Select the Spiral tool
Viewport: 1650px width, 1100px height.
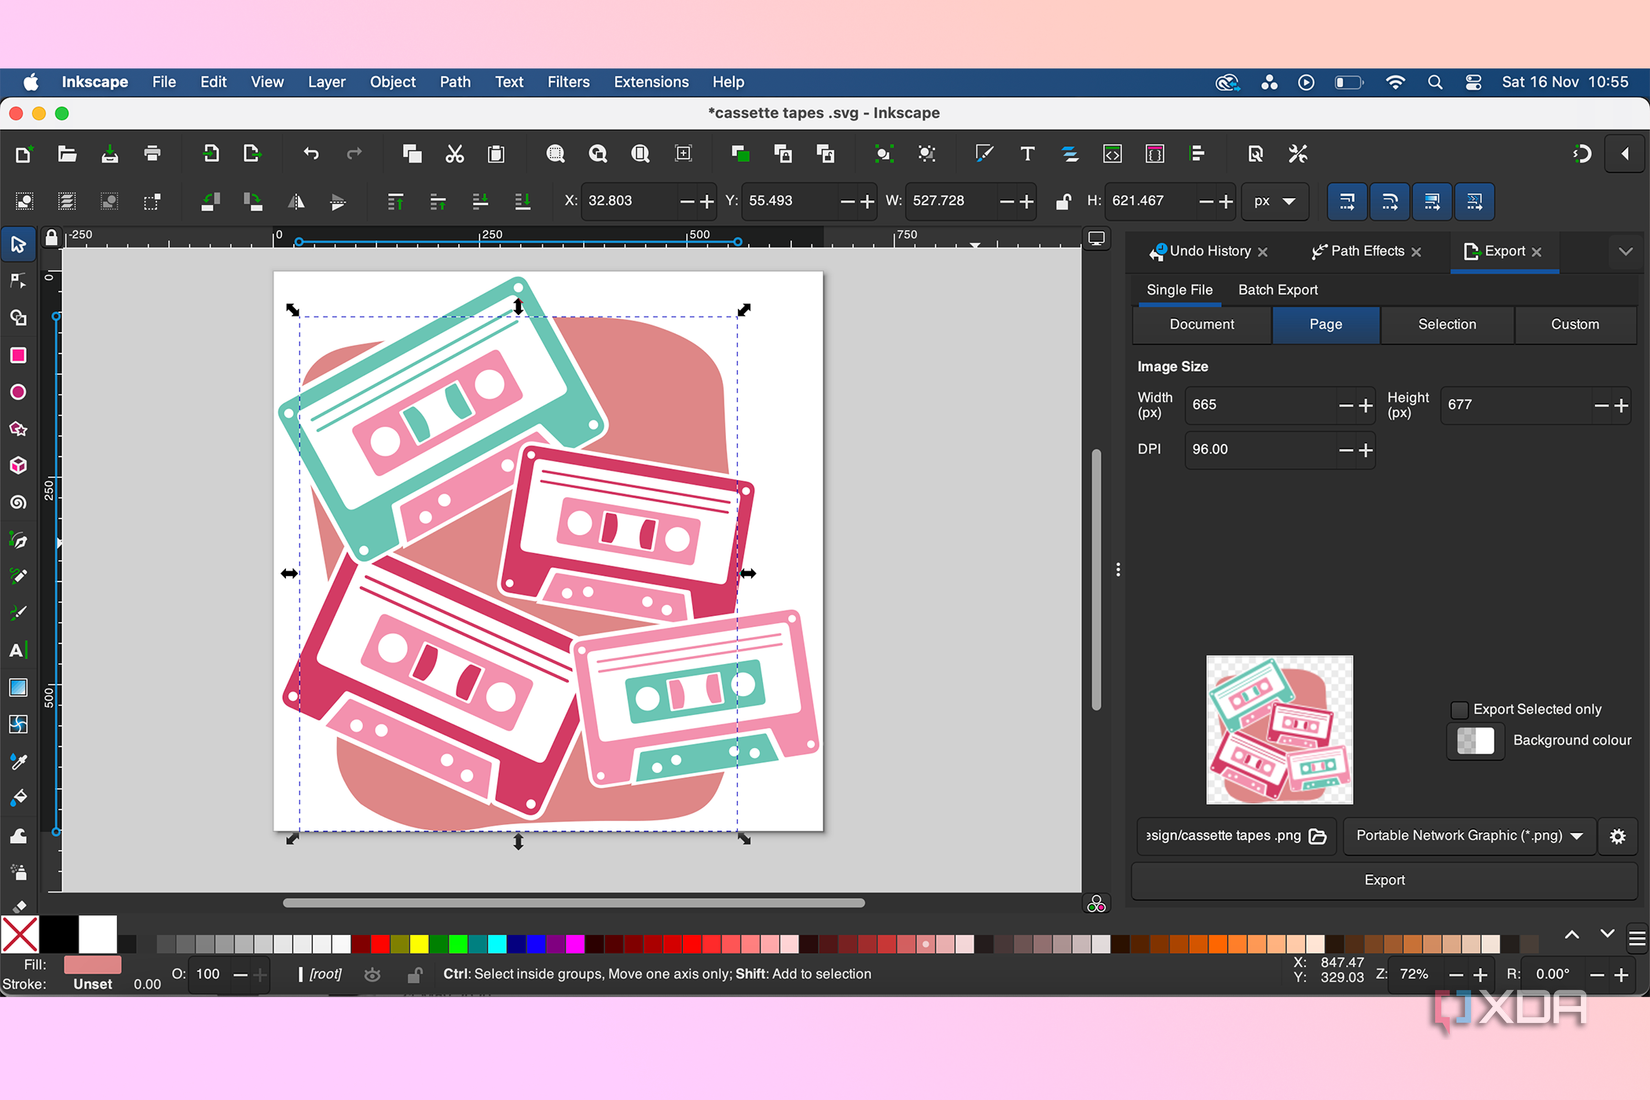(x=18, y=502)
